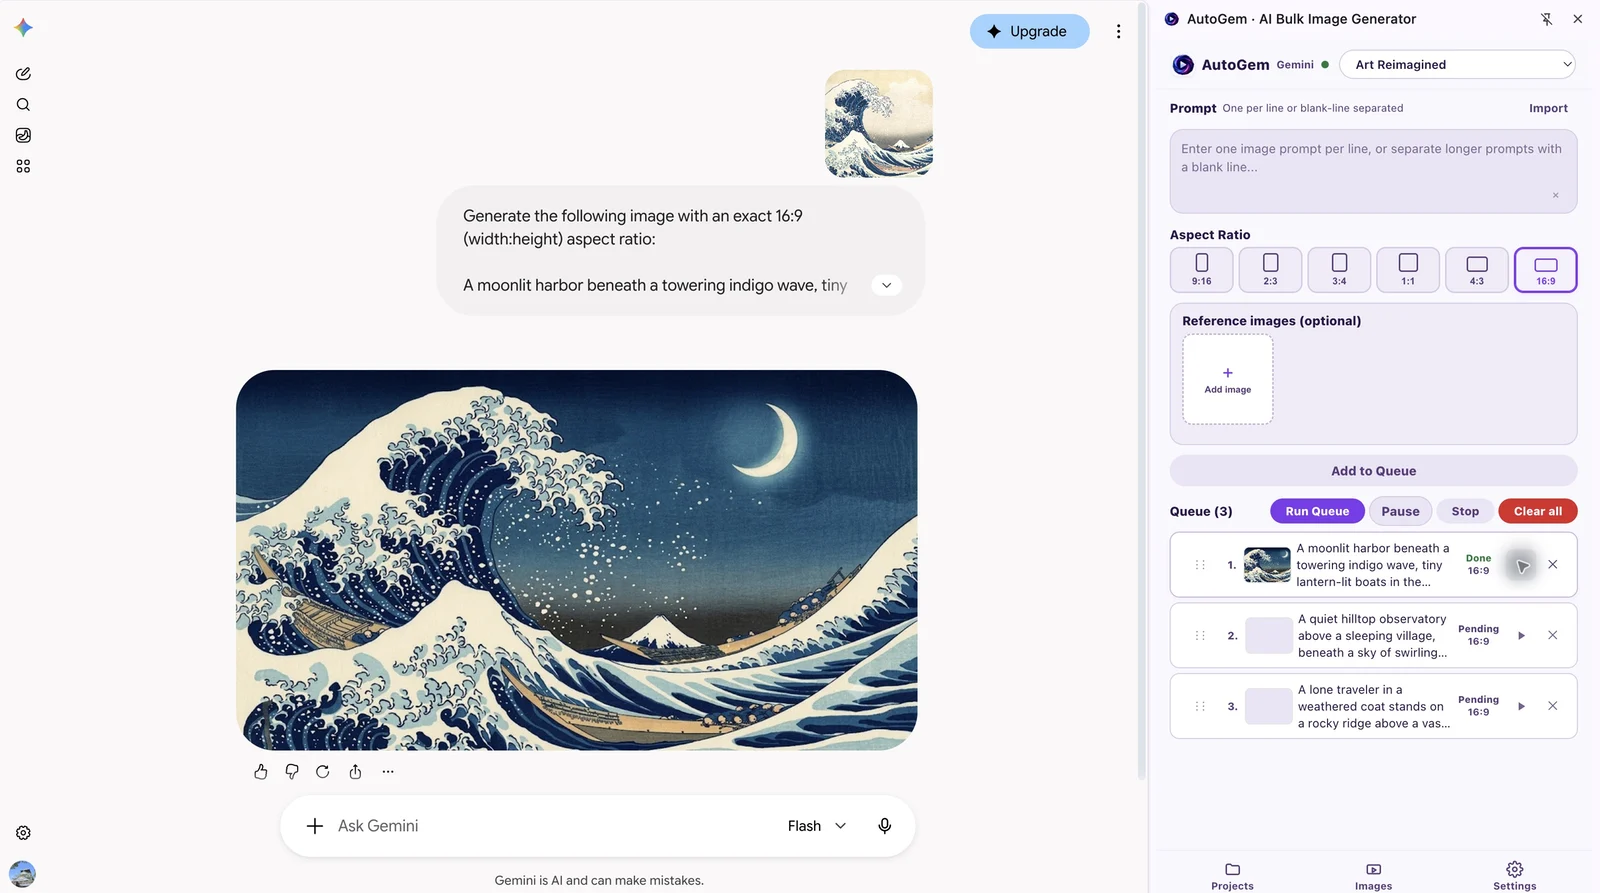Viewport: 1600px width, 893px height.
Task: Switch to the Images tab
Action: 1373,876
